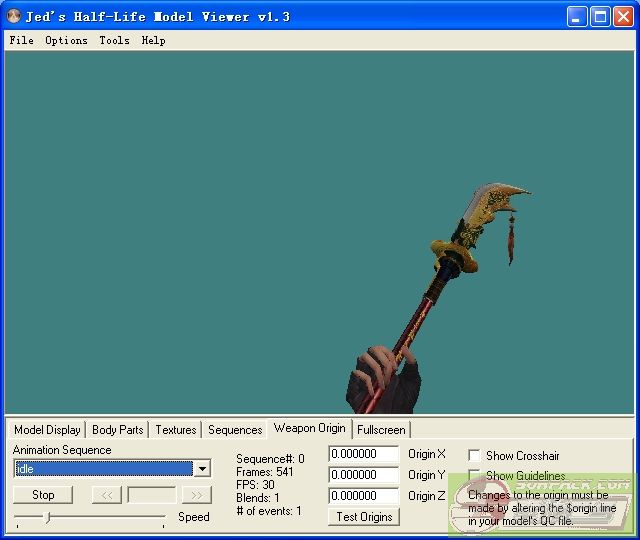The image size is (640, 540).
Task: Minimize the Model Viewer window
Action: click(578, 16)
